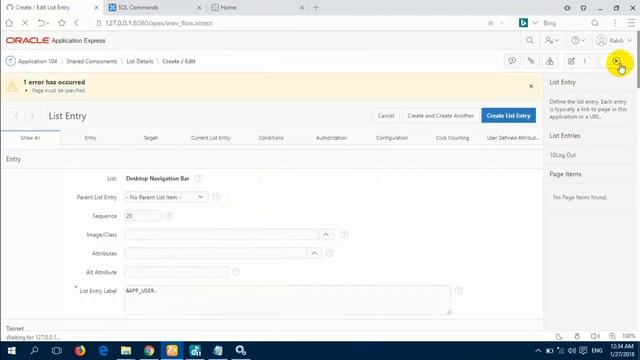Screen dimensions: 640x360
Task: Stop loading the page
Action: pos(25,23)
